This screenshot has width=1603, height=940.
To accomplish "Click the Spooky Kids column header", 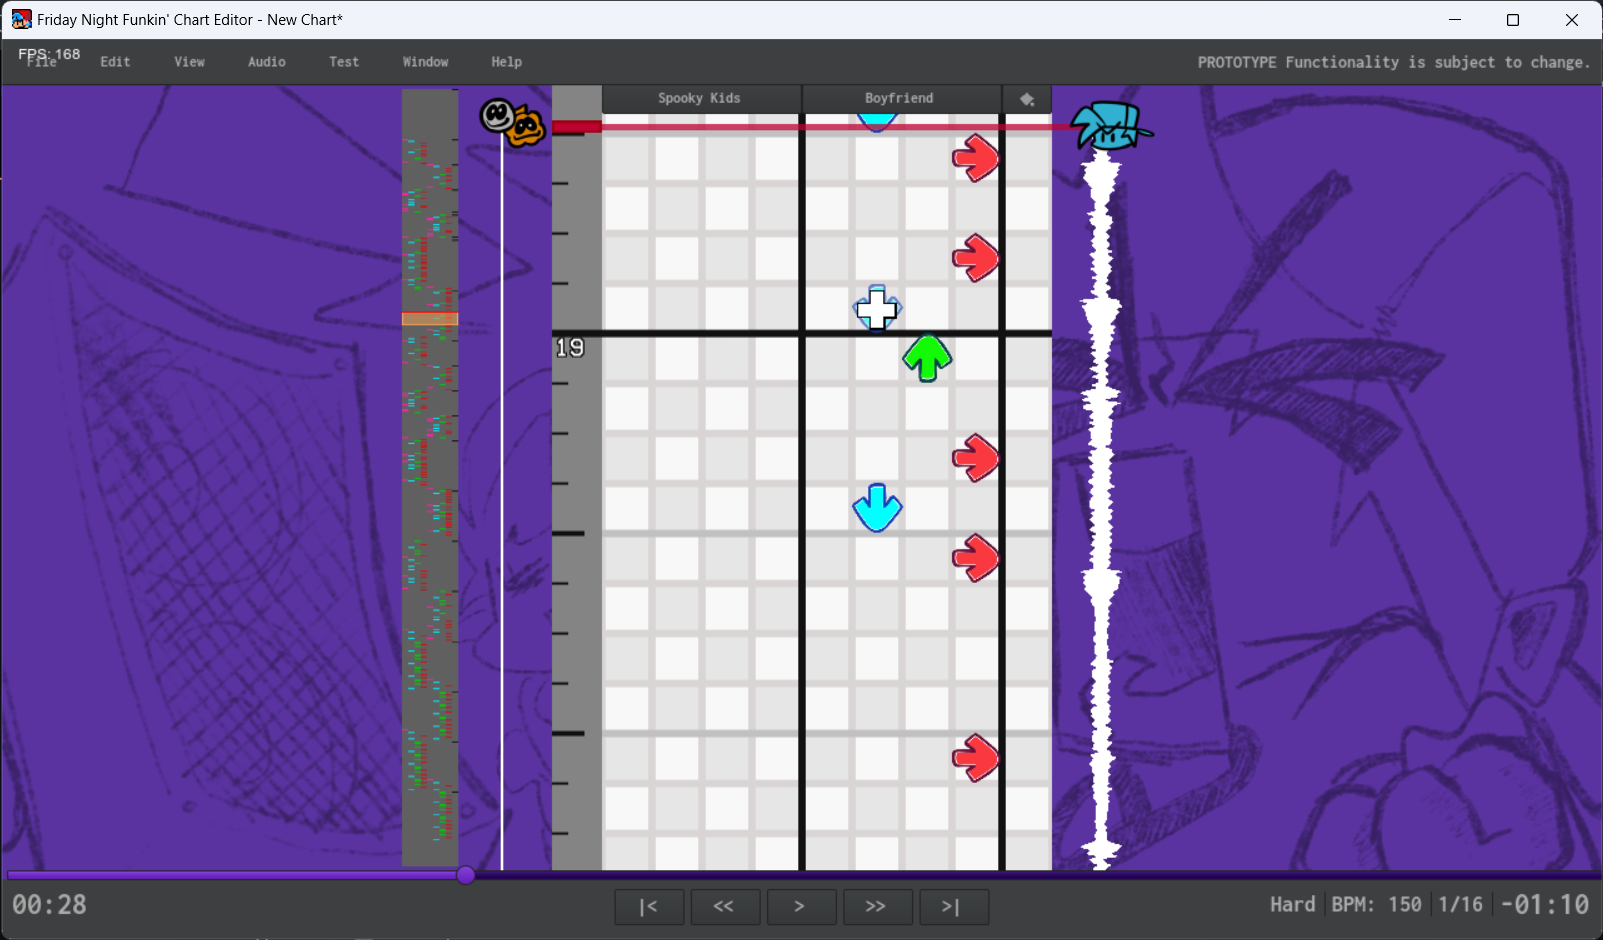I will coord(700,99).
